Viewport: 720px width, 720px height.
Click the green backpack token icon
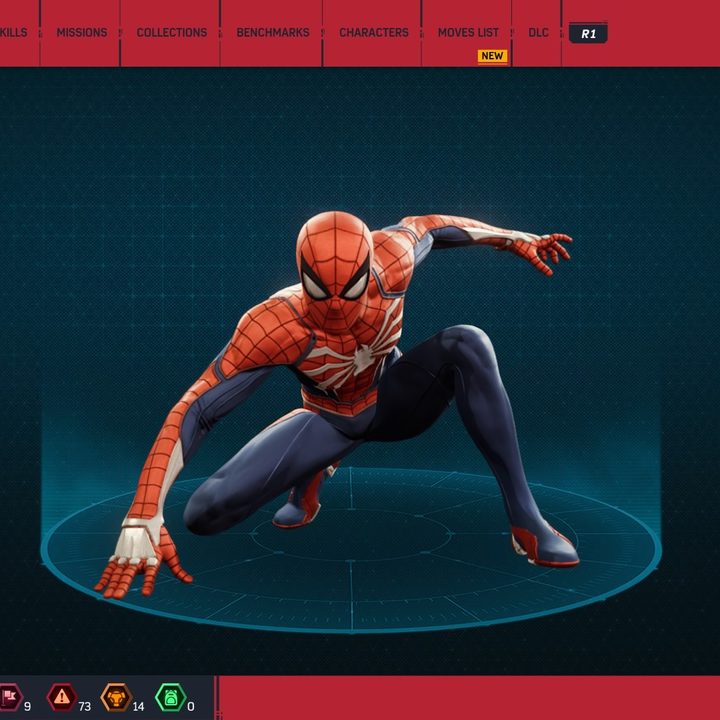(170, 697)
